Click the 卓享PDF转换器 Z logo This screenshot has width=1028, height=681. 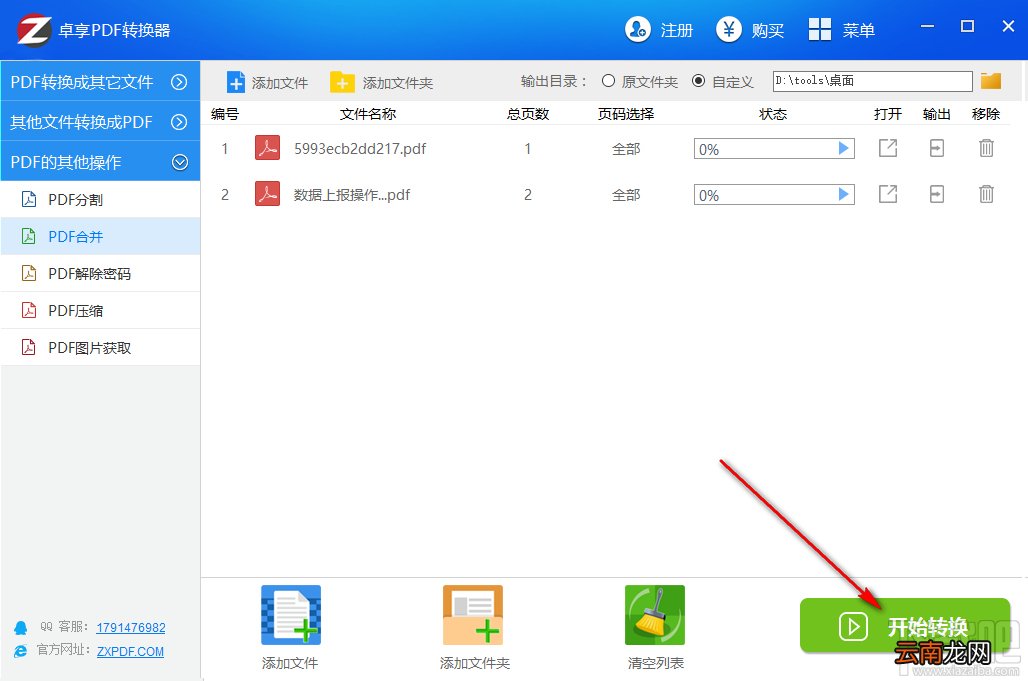(34, 30)
